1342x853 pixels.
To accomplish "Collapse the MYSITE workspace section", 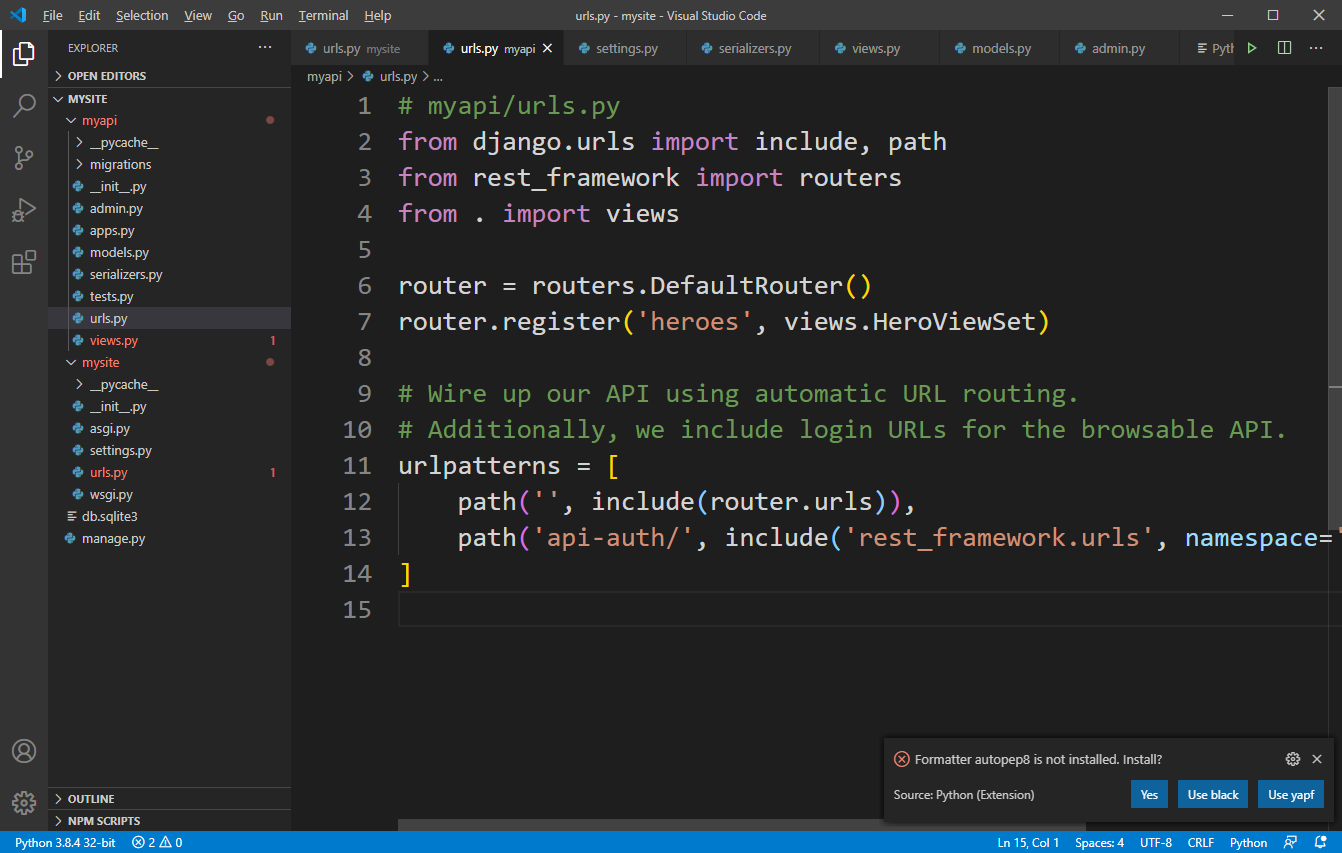I will (170, 99).
